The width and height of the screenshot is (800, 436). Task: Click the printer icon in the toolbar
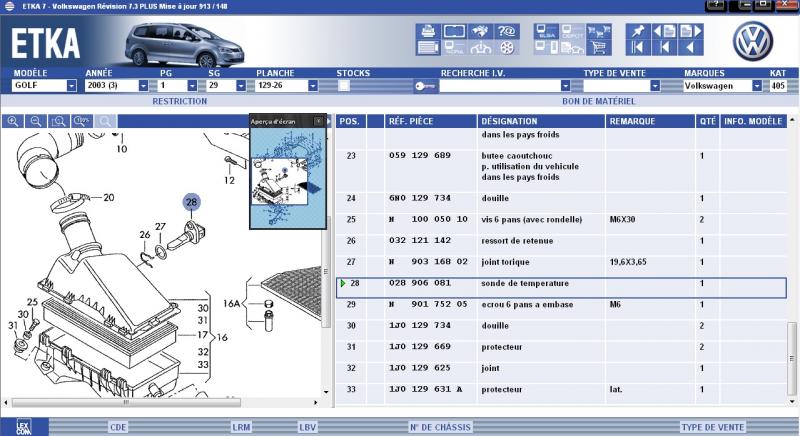pyautogui.click(x=428, y=31)
